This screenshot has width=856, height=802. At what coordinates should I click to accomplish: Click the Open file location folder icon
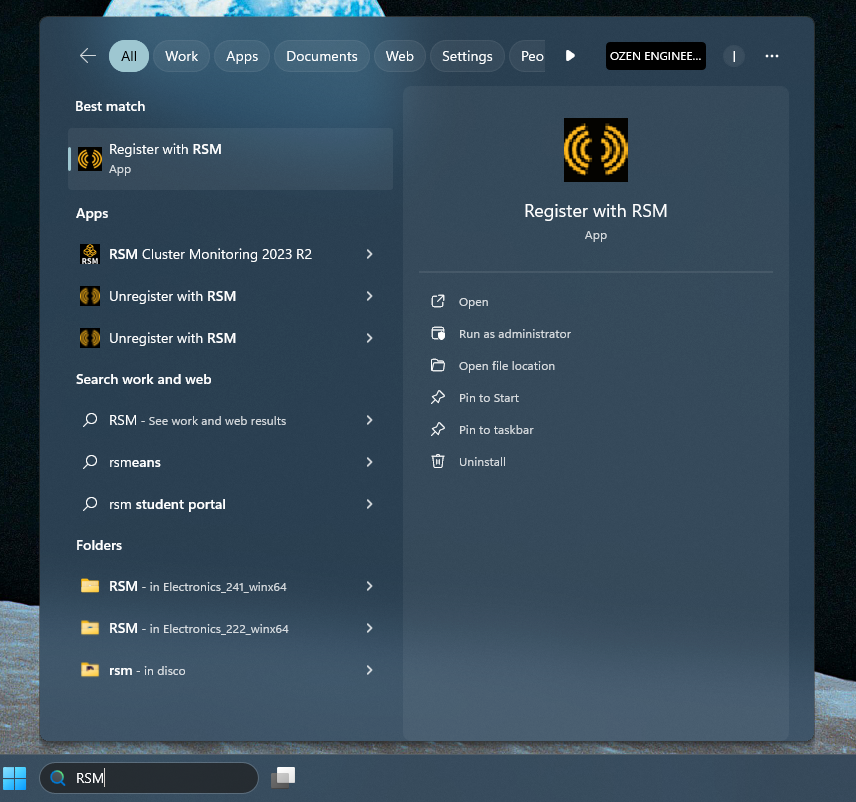pos(438,365)
